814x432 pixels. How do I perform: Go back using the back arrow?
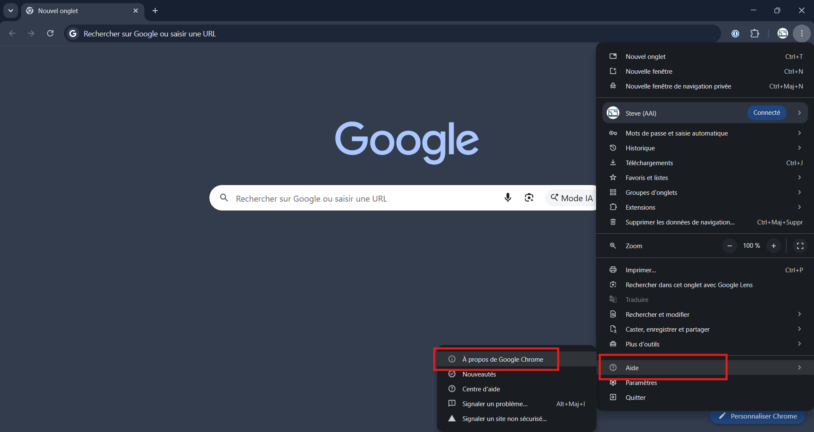tap(12, 33)
